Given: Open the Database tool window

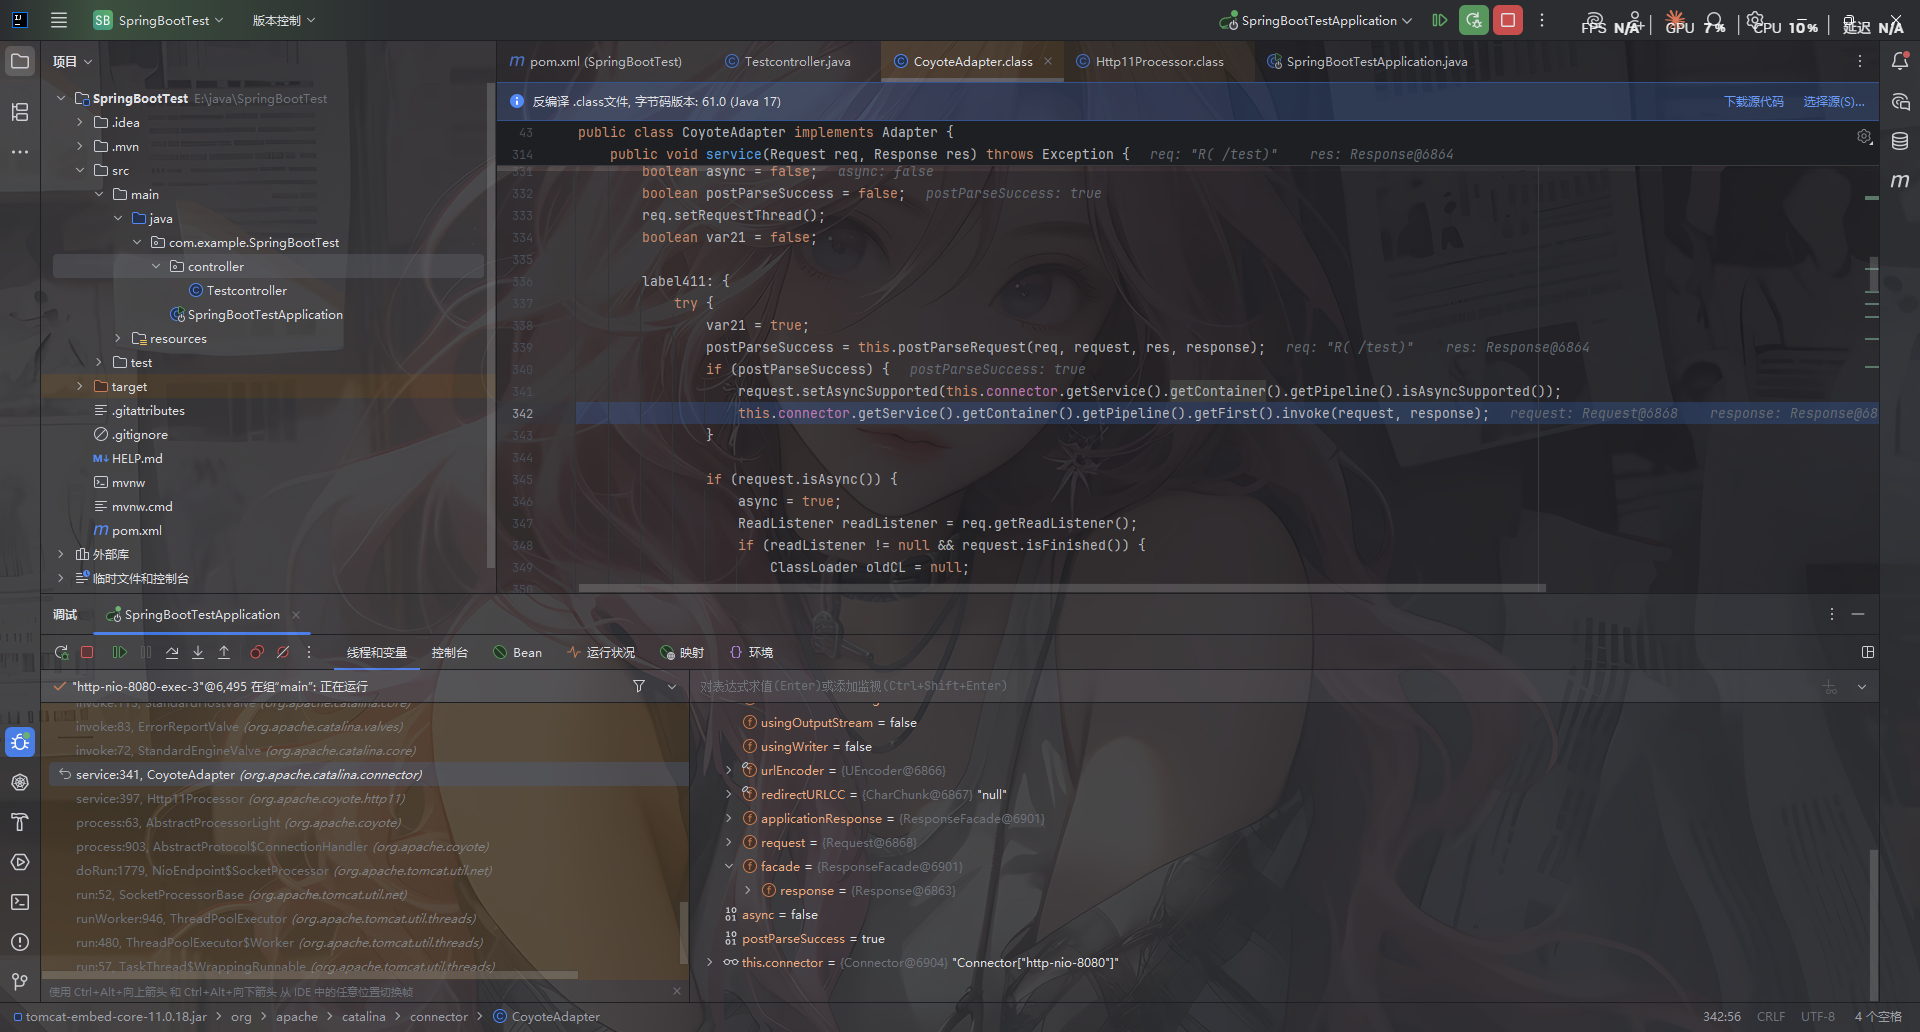Looking at the screenshot, I should [x=1900, y=141].
